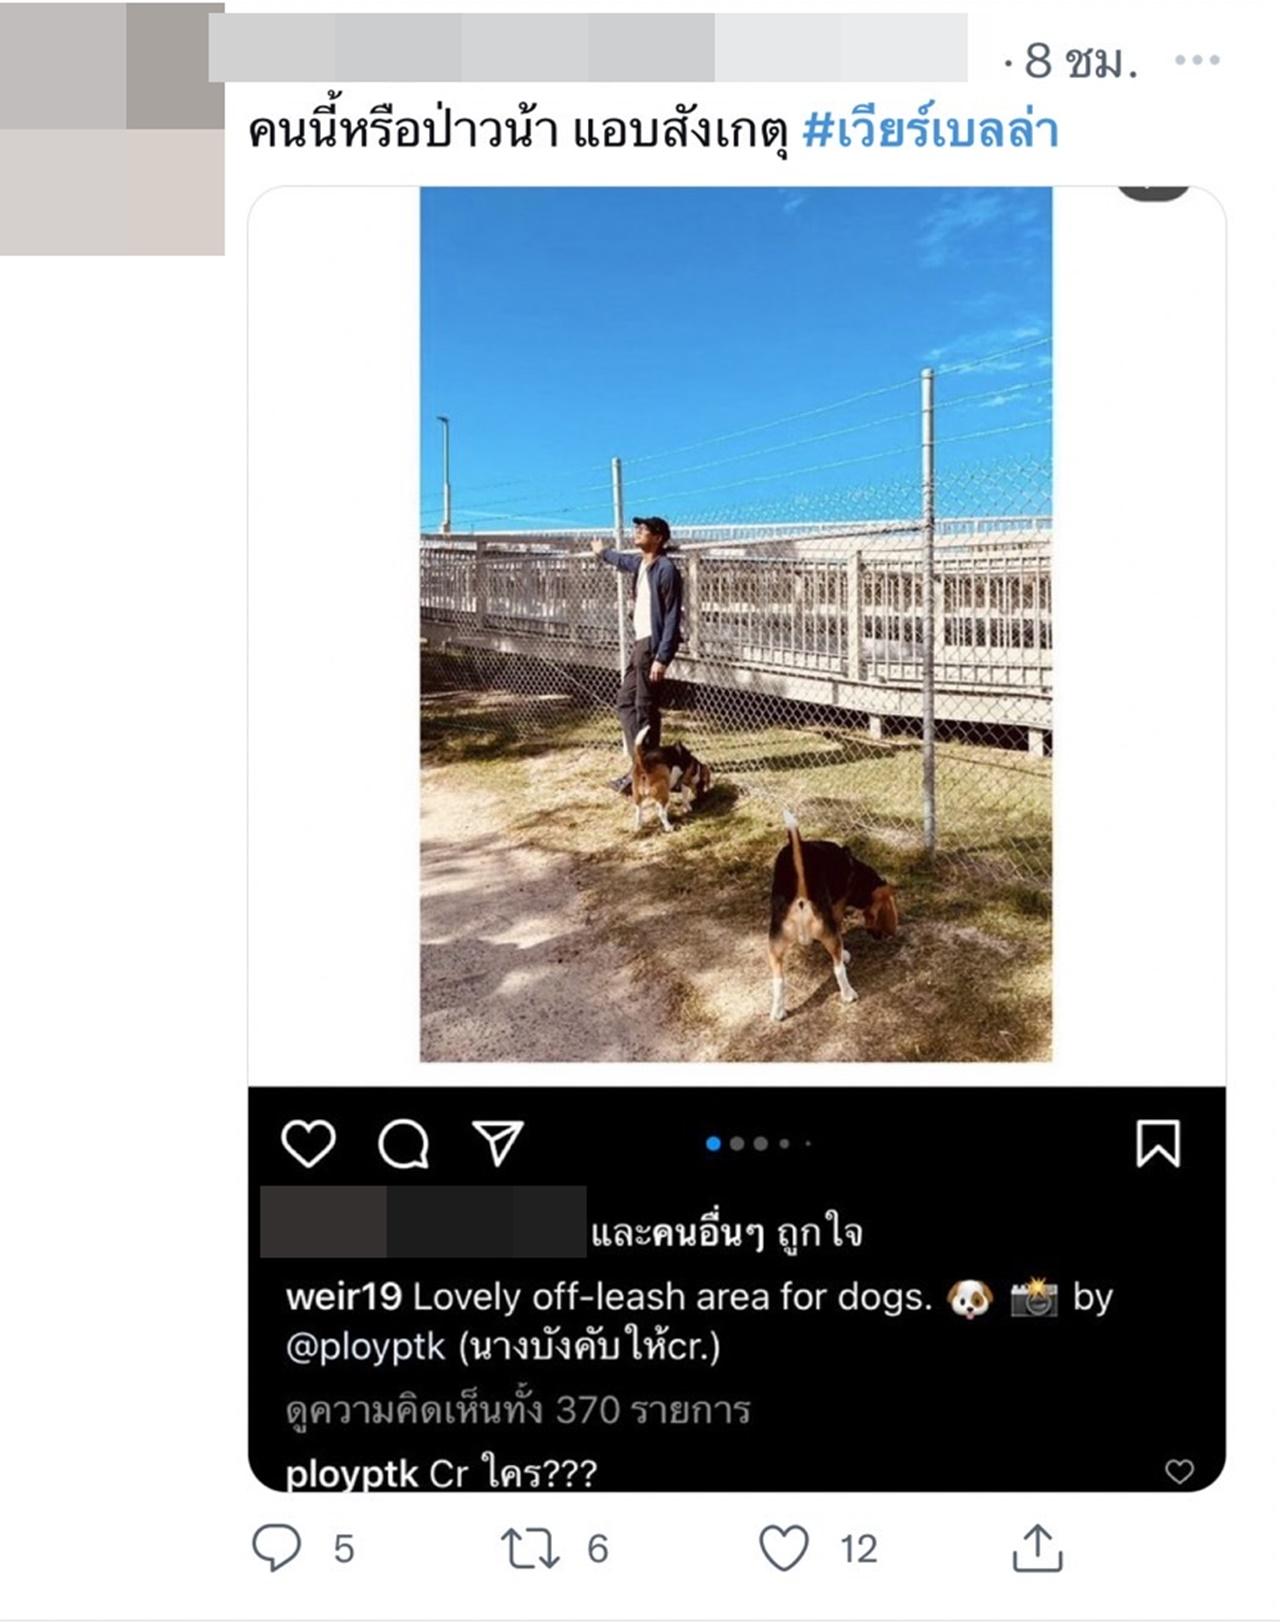Open the @ployptk mention link
This screenshot has height=1623, width=1280.
click(365, 1347)
